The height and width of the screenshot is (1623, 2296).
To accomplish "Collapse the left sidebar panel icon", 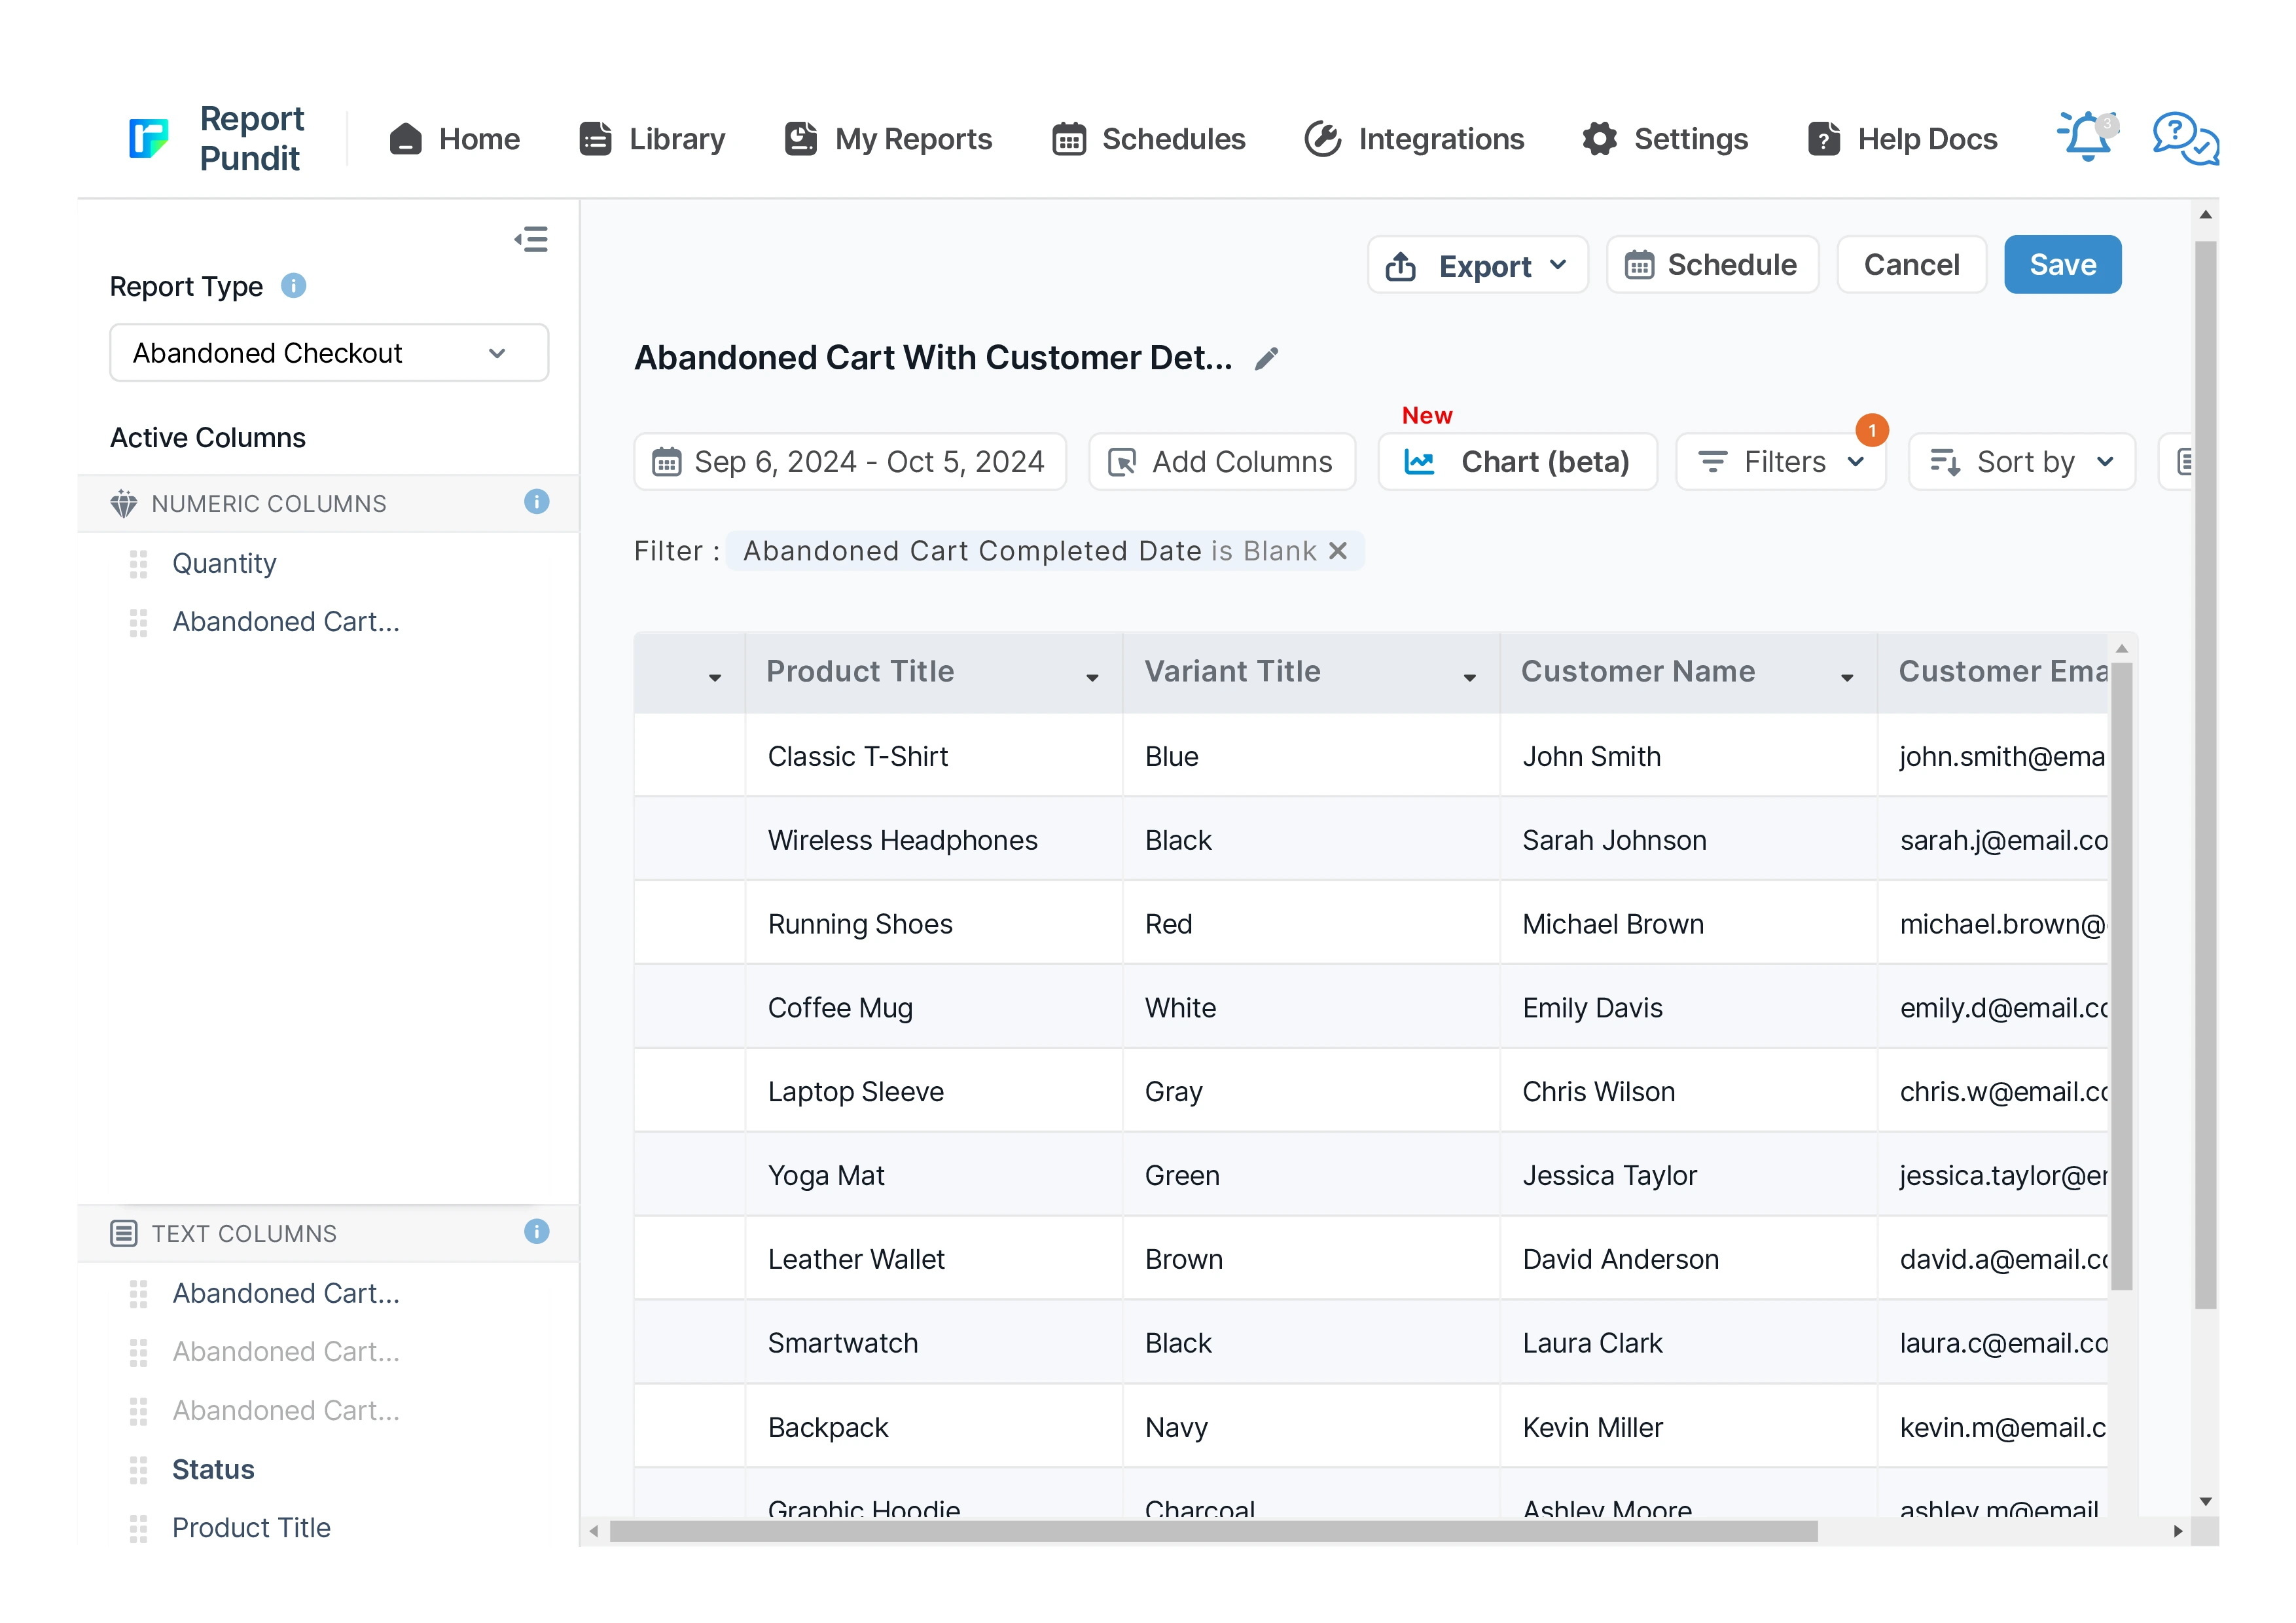I will pos(531,239).
